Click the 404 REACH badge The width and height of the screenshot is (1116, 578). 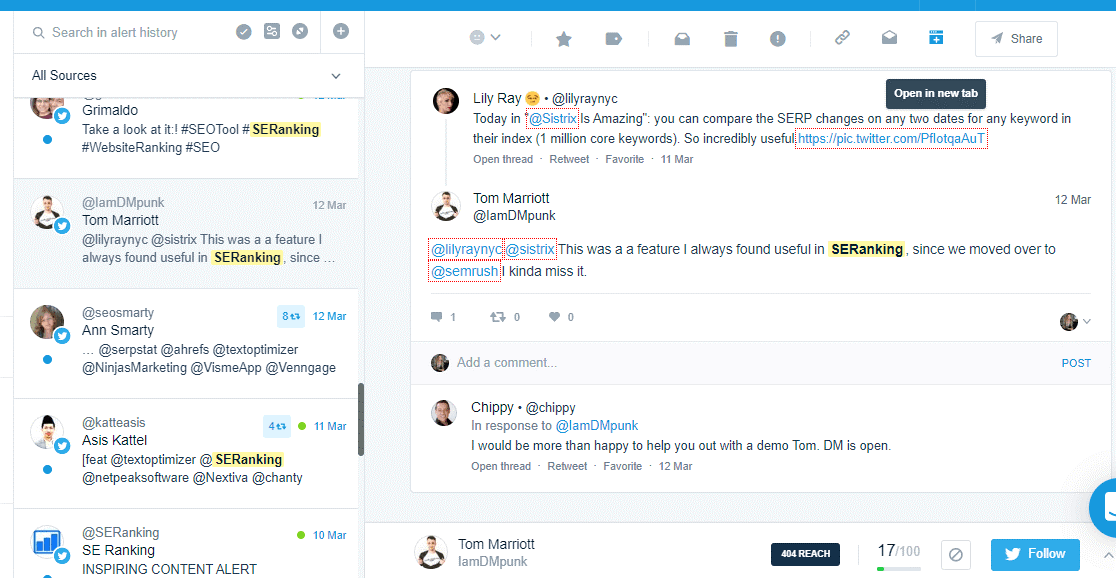pos(805,555)
